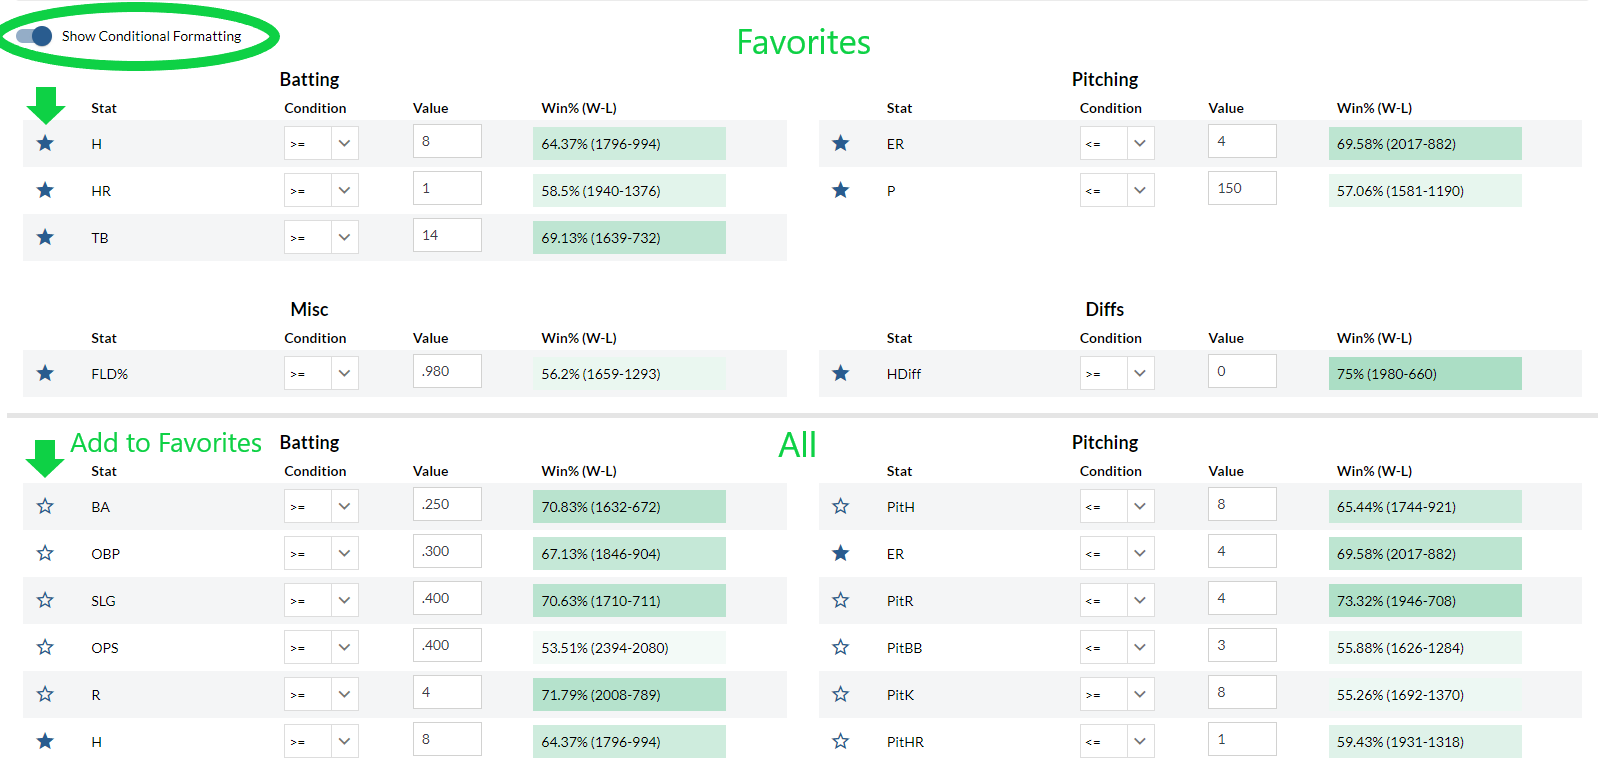Click the value field for TB
Image resolution: width=1604 pixels, height=762 pixels.
[x=446, y=236]
